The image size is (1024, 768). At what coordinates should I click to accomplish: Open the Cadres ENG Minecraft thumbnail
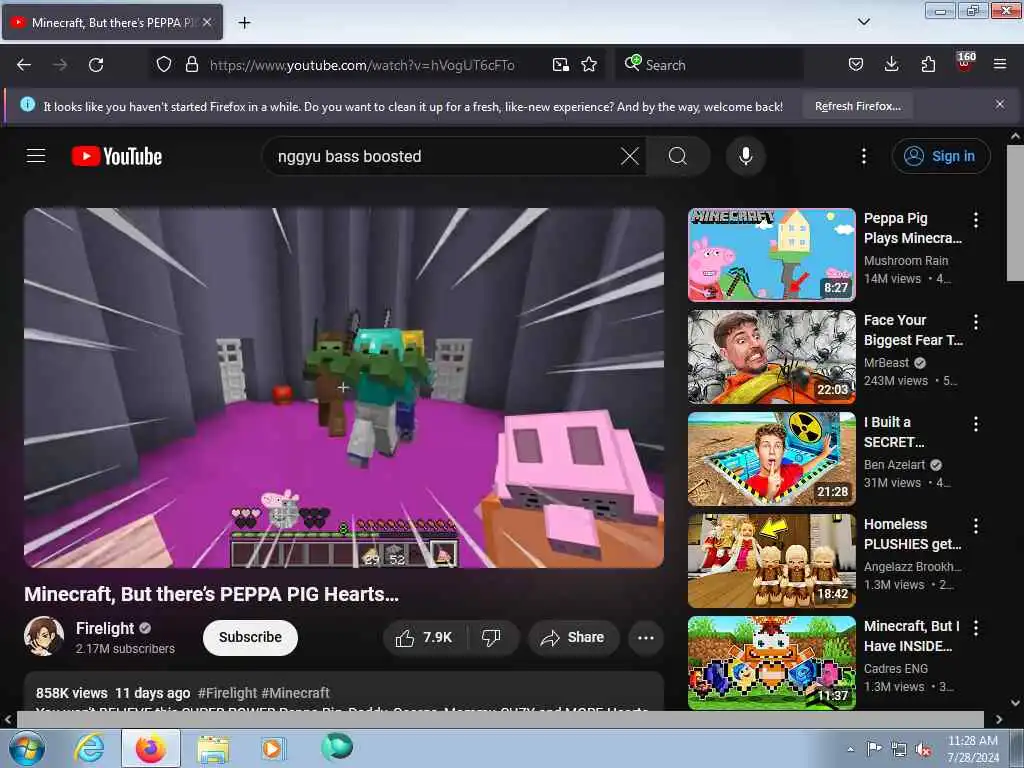(771, 663)
